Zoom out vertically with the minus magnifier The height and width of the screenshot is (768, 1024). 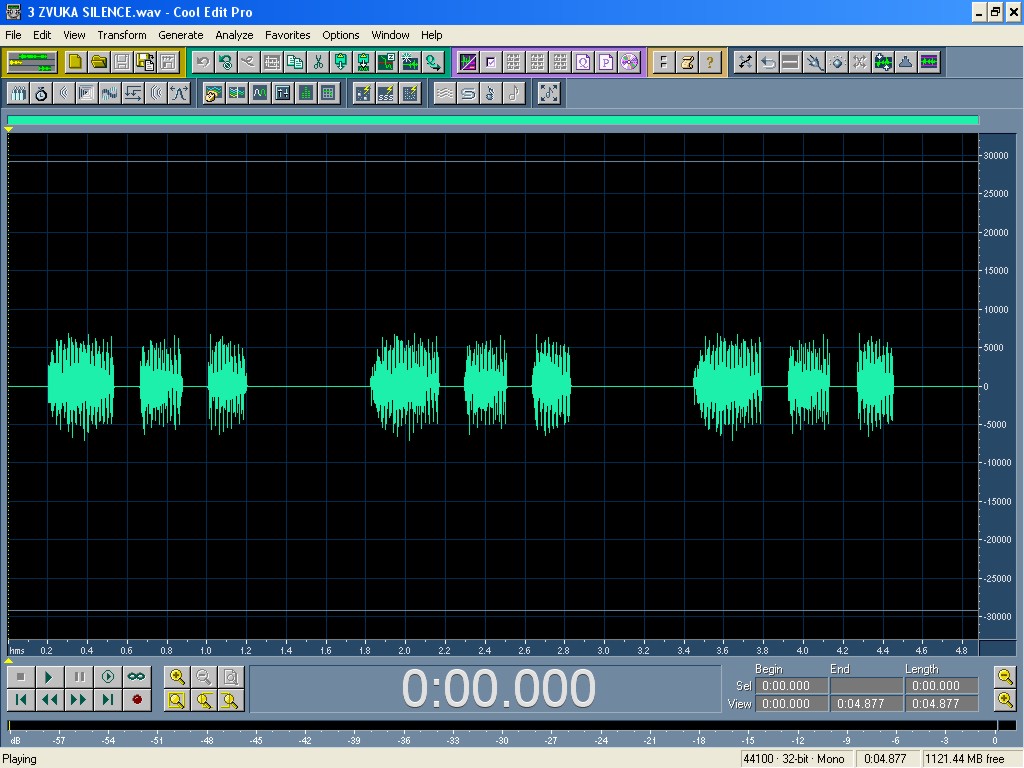tap(1005, 677)
